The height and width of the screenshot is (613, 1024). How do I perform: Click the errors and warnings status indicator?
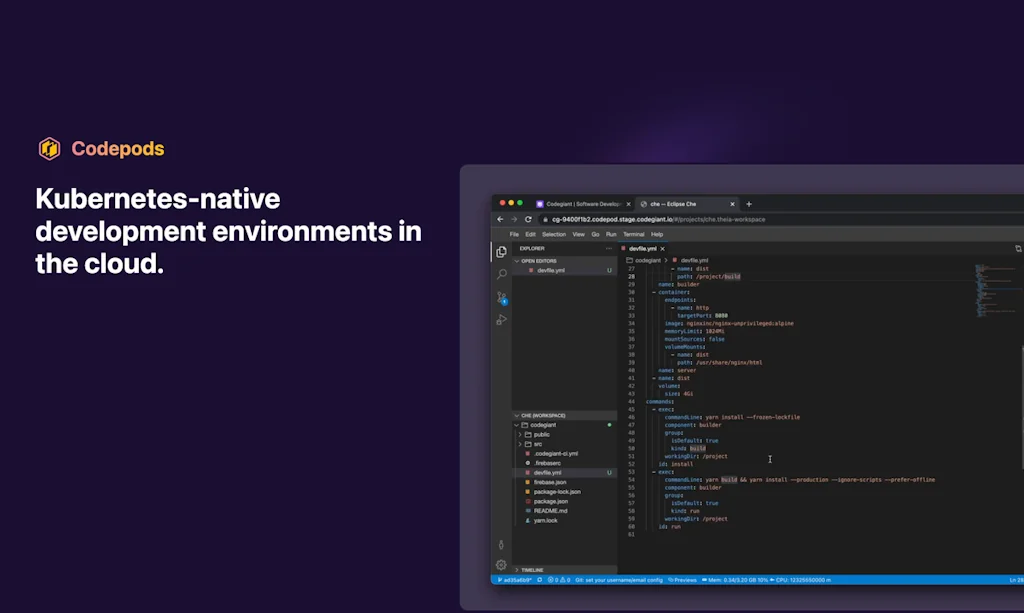[x=558, y=579]
